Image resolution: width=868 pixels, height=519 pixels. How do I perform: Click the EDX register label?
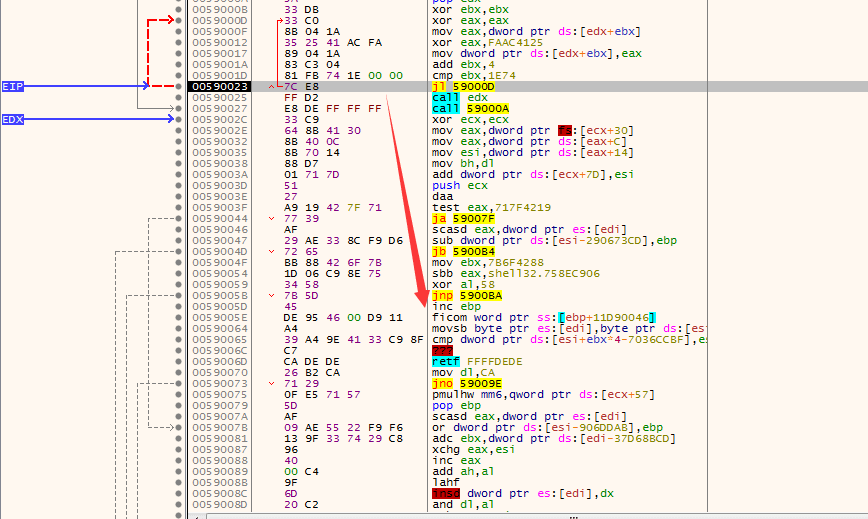[x=13, y=120]
